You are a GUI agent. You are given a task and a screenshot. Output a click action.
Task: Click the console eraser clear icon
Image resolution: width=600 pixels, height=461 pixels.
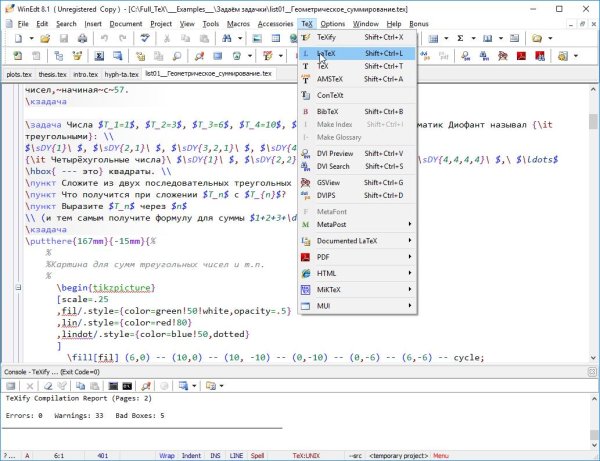48,386
